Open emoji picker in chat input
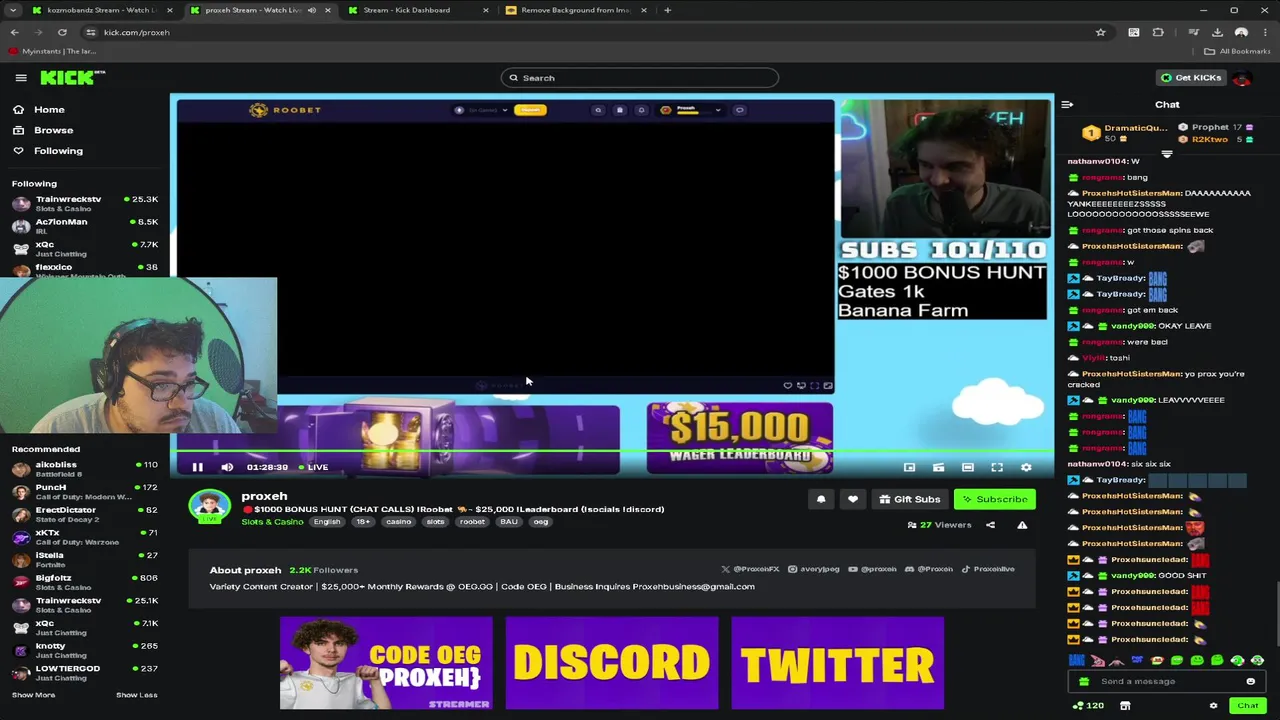1280x720 pixels. point(1250,681)
